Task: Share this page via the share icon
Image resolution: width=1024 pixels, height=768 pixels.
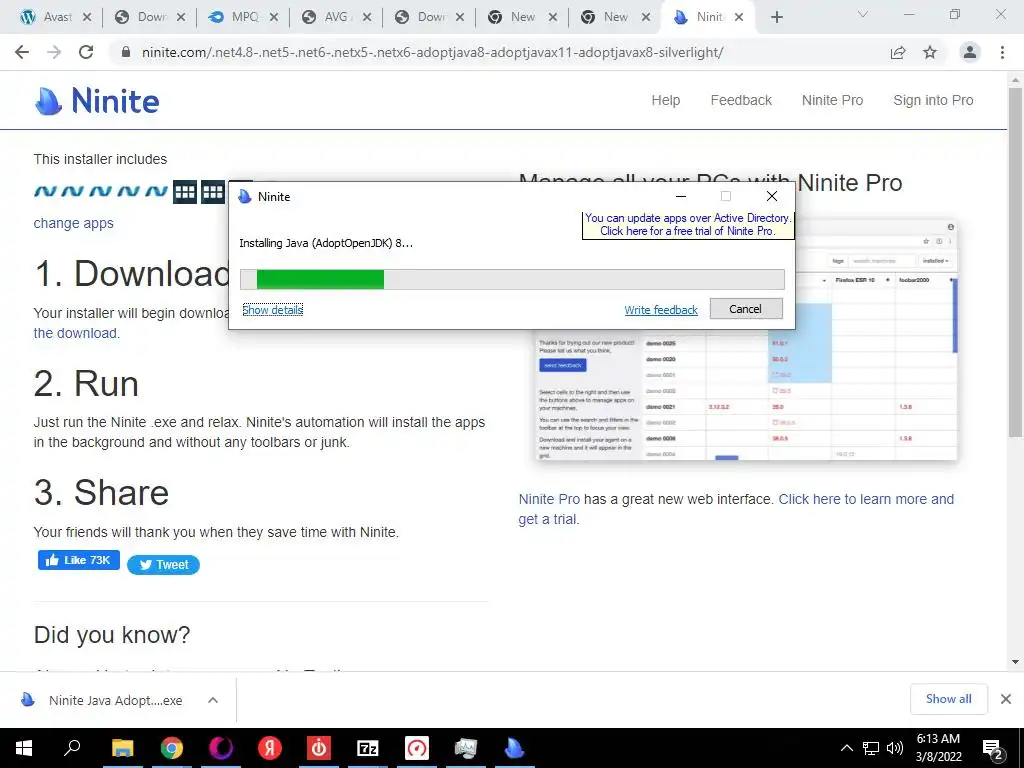Action: point(898,52)
